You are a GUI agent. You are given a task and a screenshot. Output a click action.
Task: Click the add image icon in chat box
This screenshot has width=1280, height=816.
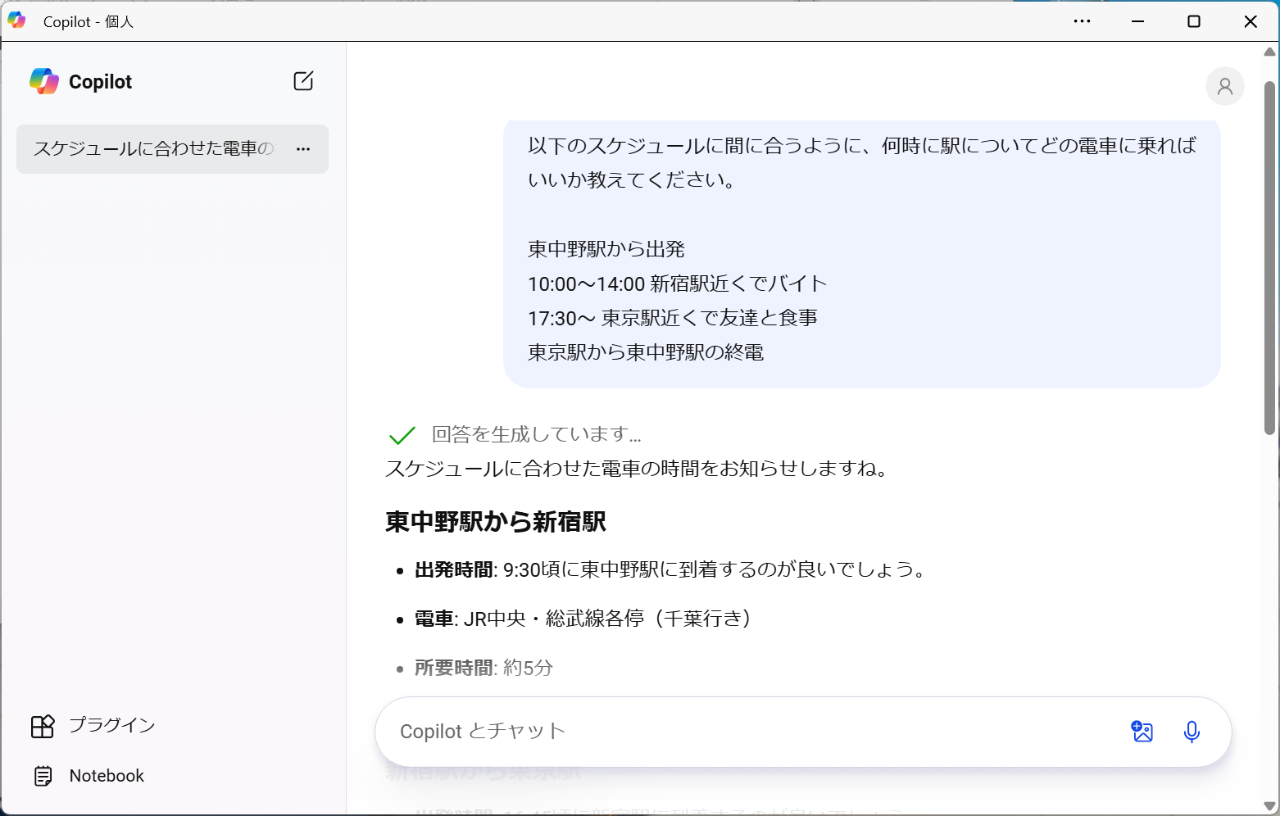point(1142,731)
